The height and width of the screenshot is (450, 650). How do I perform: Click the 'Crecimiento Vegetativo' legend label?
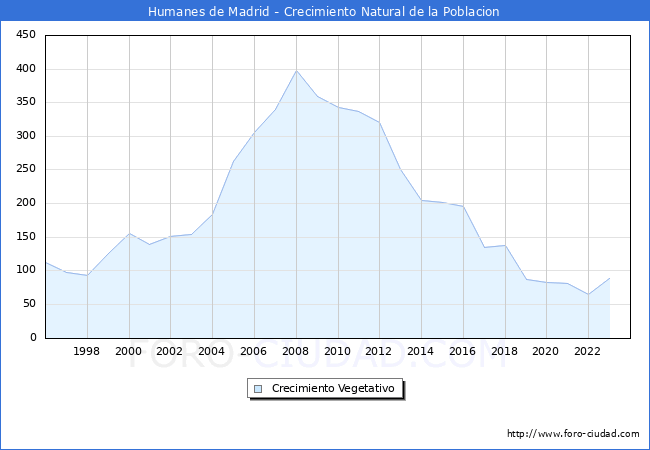coord(333,388)
